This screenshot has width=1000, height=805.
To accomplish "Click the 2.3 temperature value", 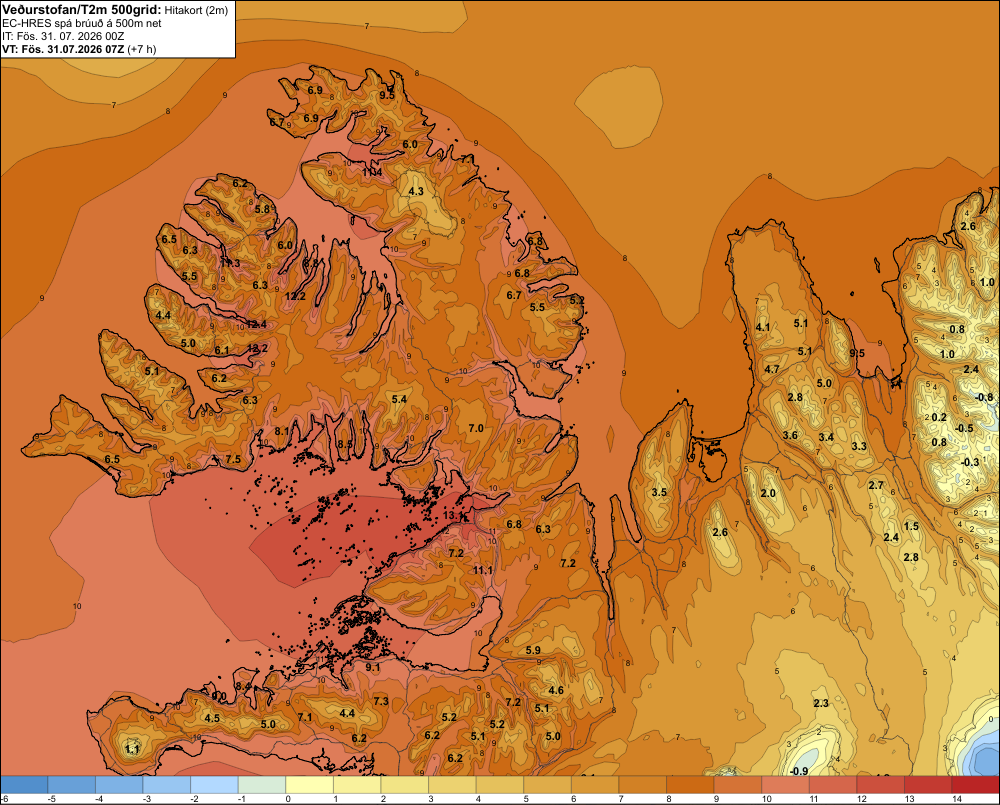I will (x=821, y=703).
